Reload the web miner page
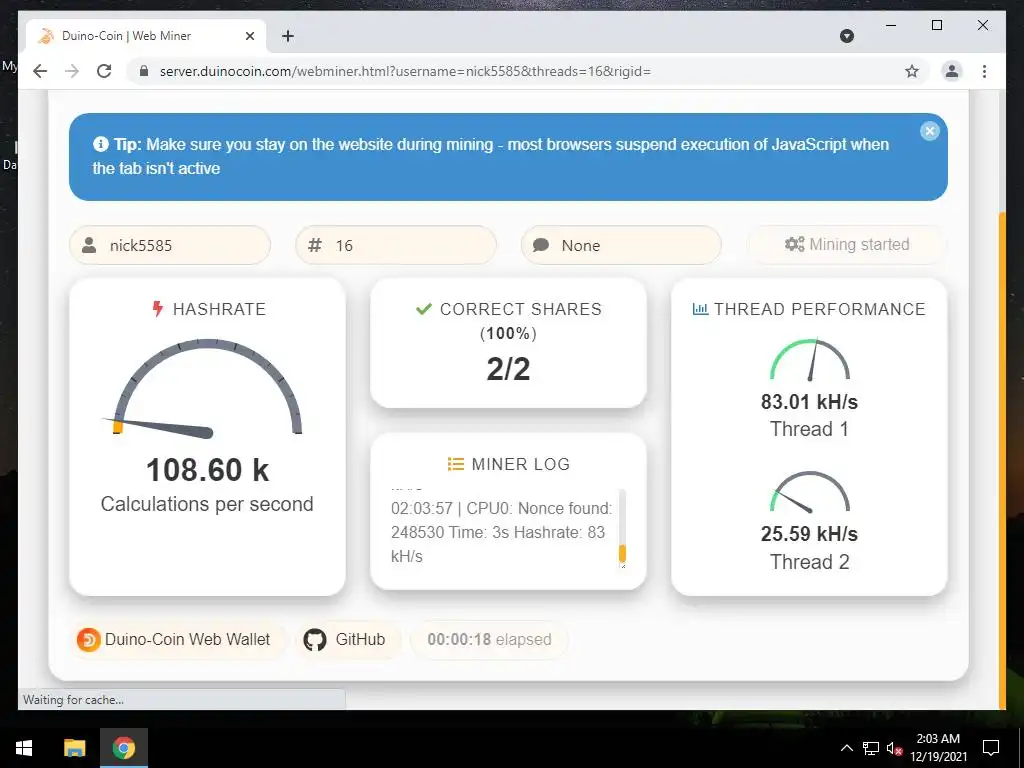Image resolution: width=1024 pixels, height=768 pixels. (x=104, y=71)
